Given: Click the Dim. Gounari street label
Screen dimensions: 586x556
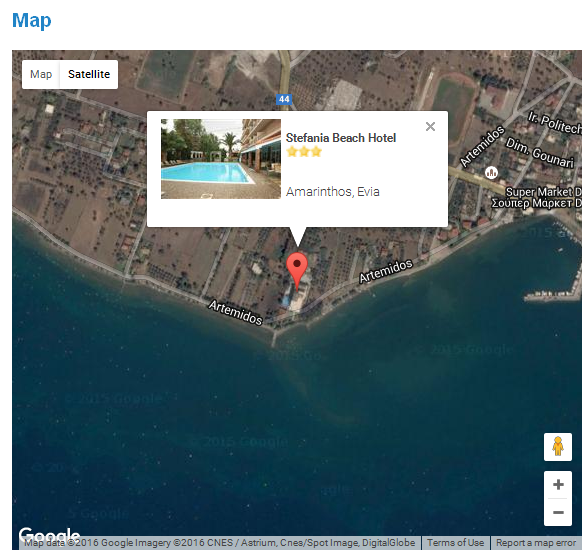Looking at the screenshot, I should [x=539, y=153].
